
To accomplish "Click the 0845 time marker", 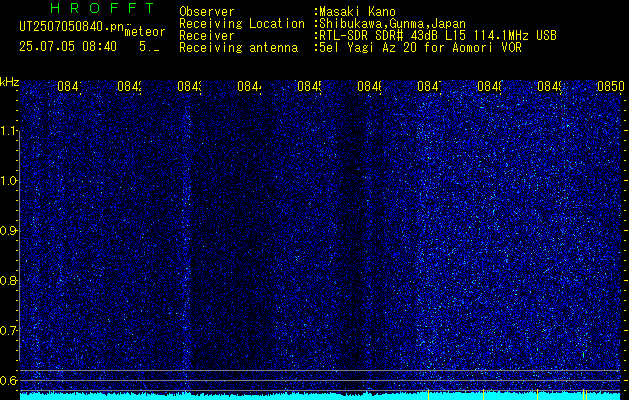I will (309, 86).
